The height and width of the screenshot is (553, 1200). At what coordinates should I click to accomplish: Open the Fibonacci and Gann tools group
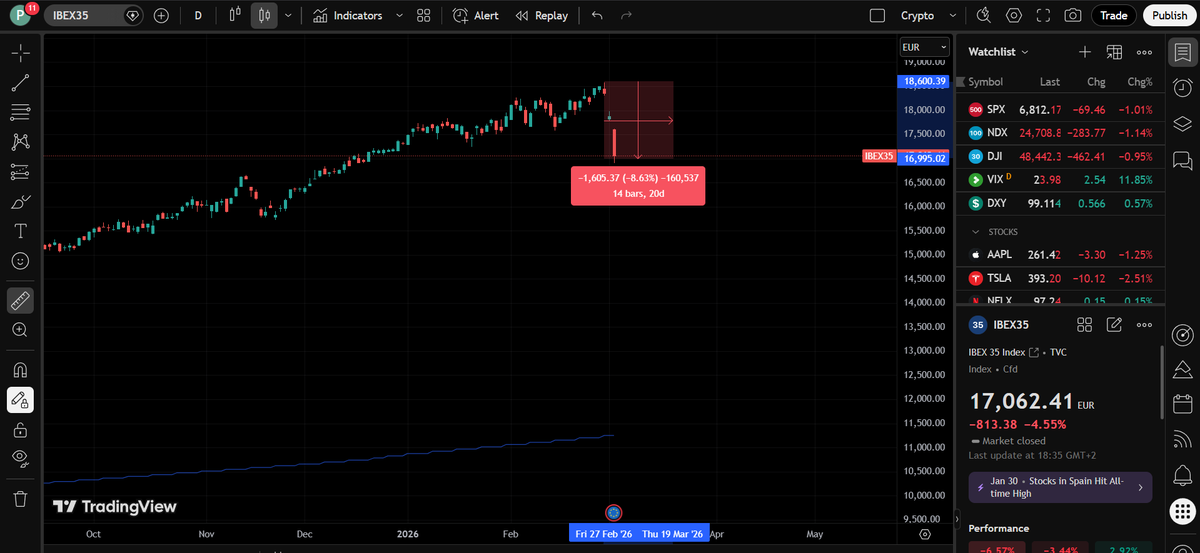[x=20, y=112]
